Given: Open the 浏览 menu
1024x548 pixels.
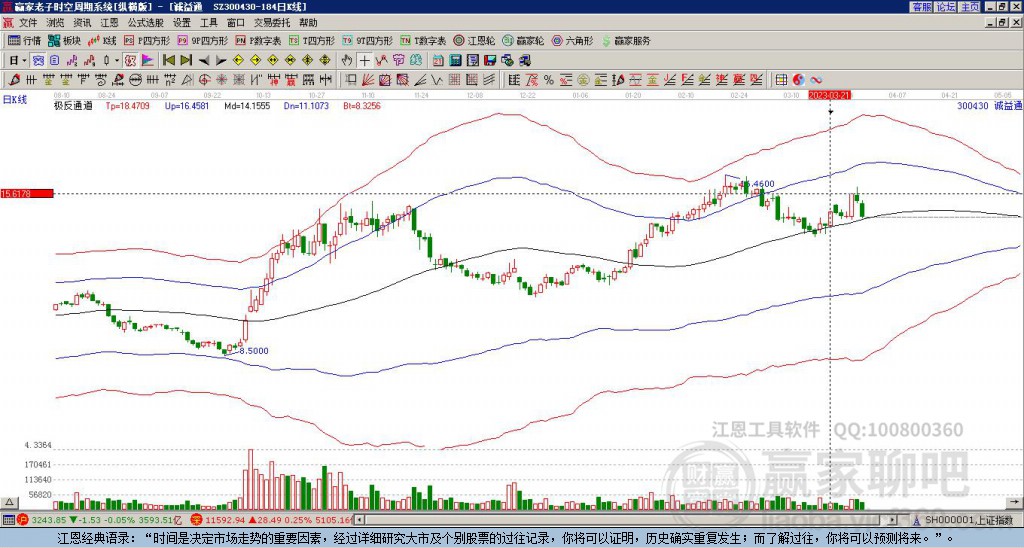Looking at the screenshot, I should click(56, 23).
